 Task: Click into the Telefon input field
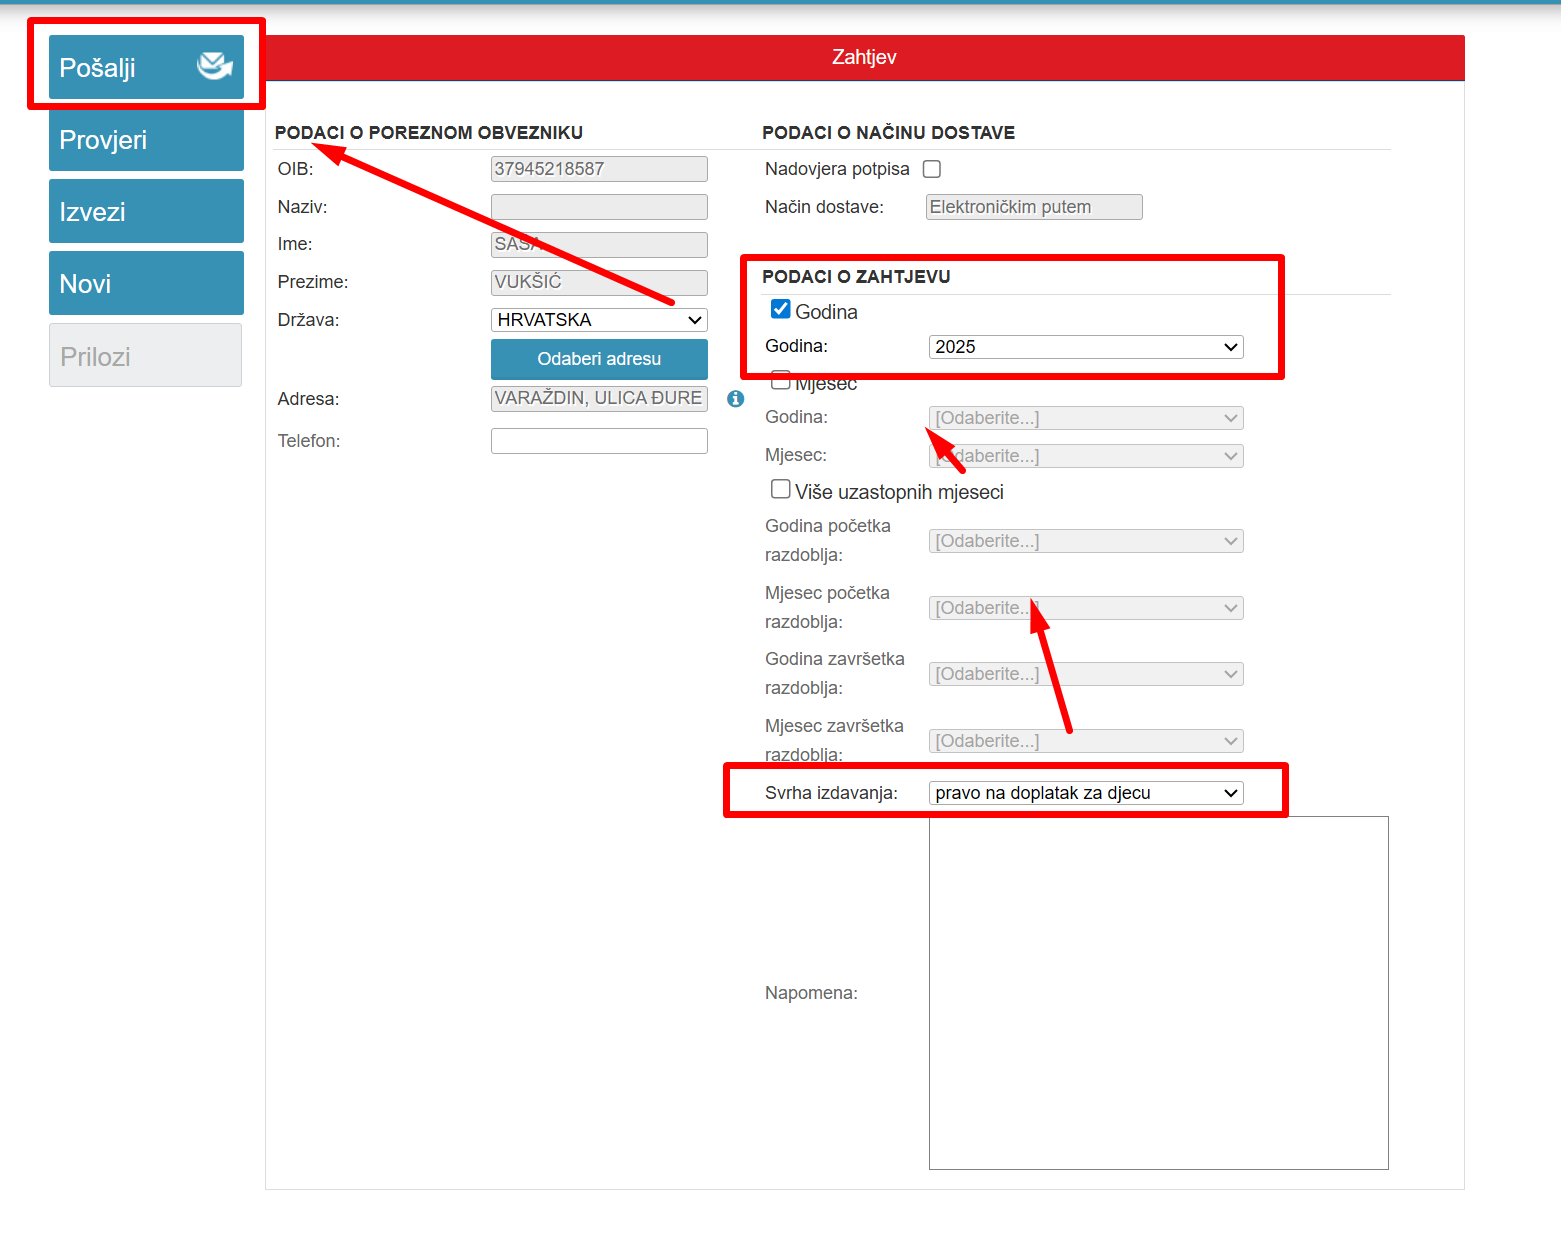[599, 441]
